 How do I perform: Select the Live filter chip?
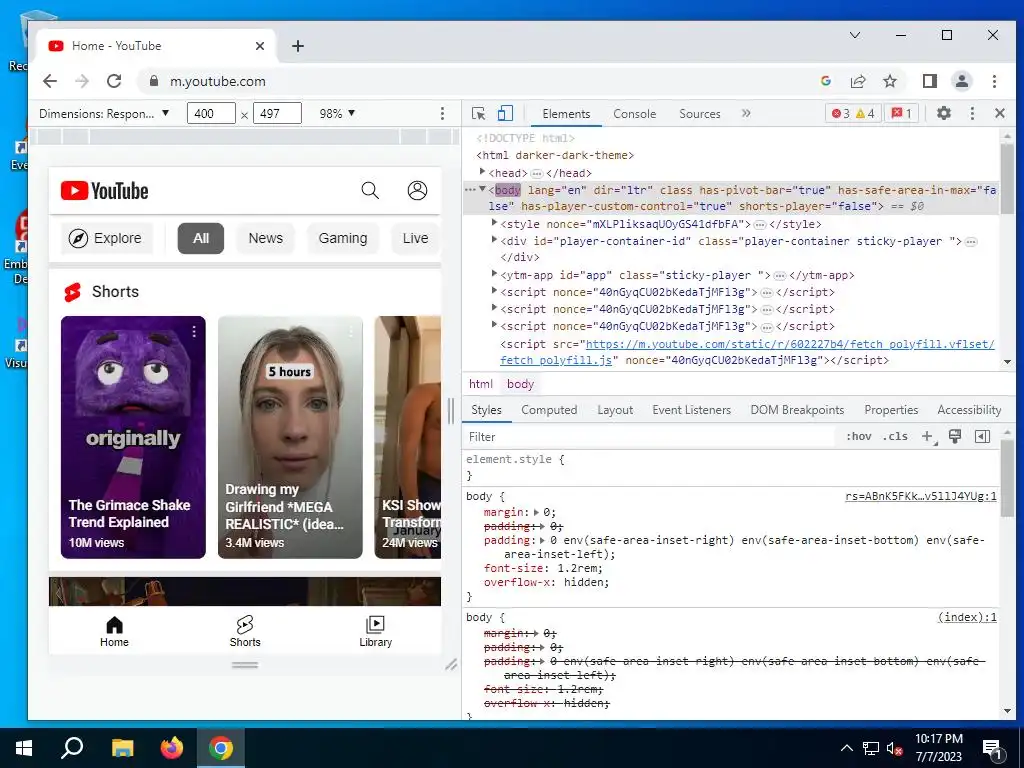(415, 238)
